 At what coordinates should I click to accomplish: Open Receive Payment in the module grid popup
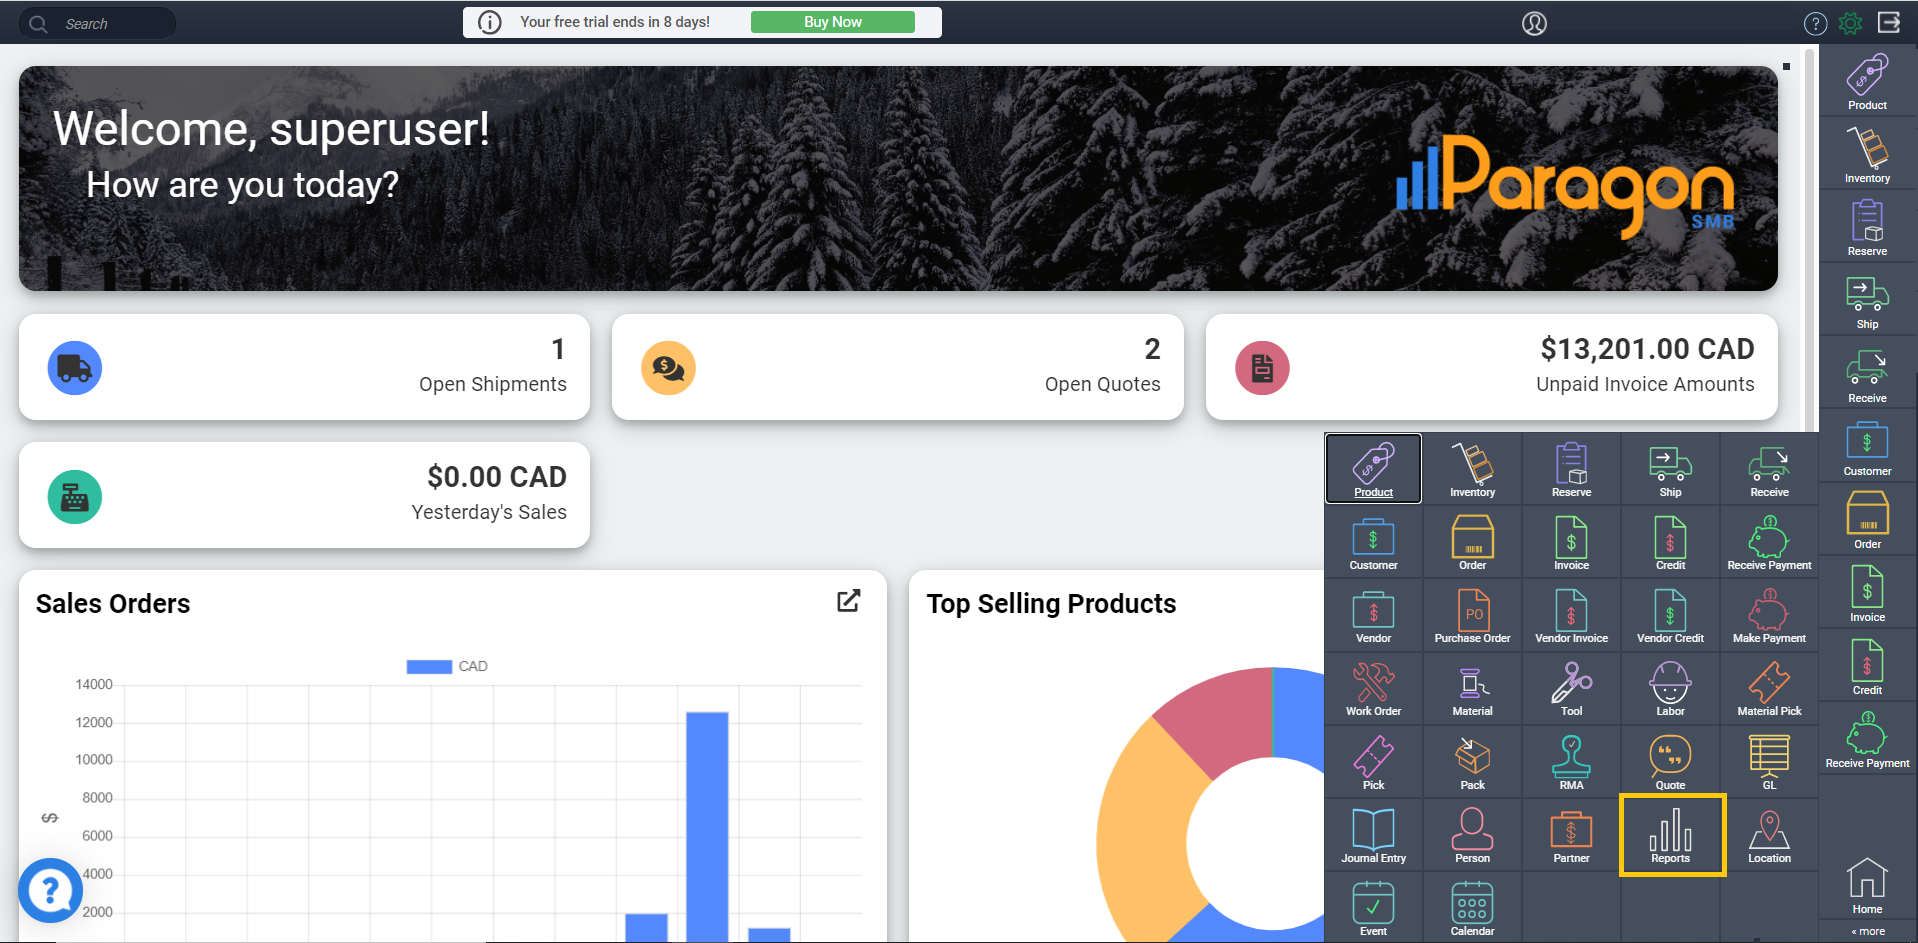[x=1769, y=542]
